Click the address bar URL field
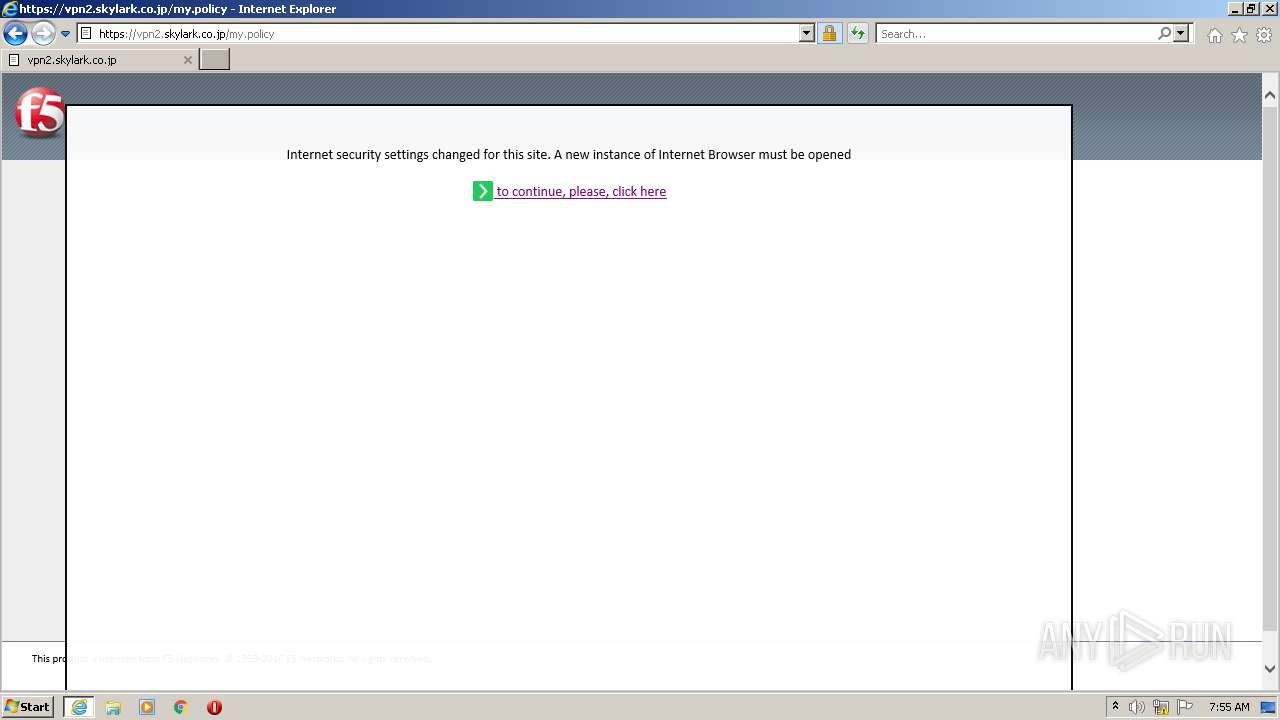This screenshot has width=1280, height=720. coord(447,33)
